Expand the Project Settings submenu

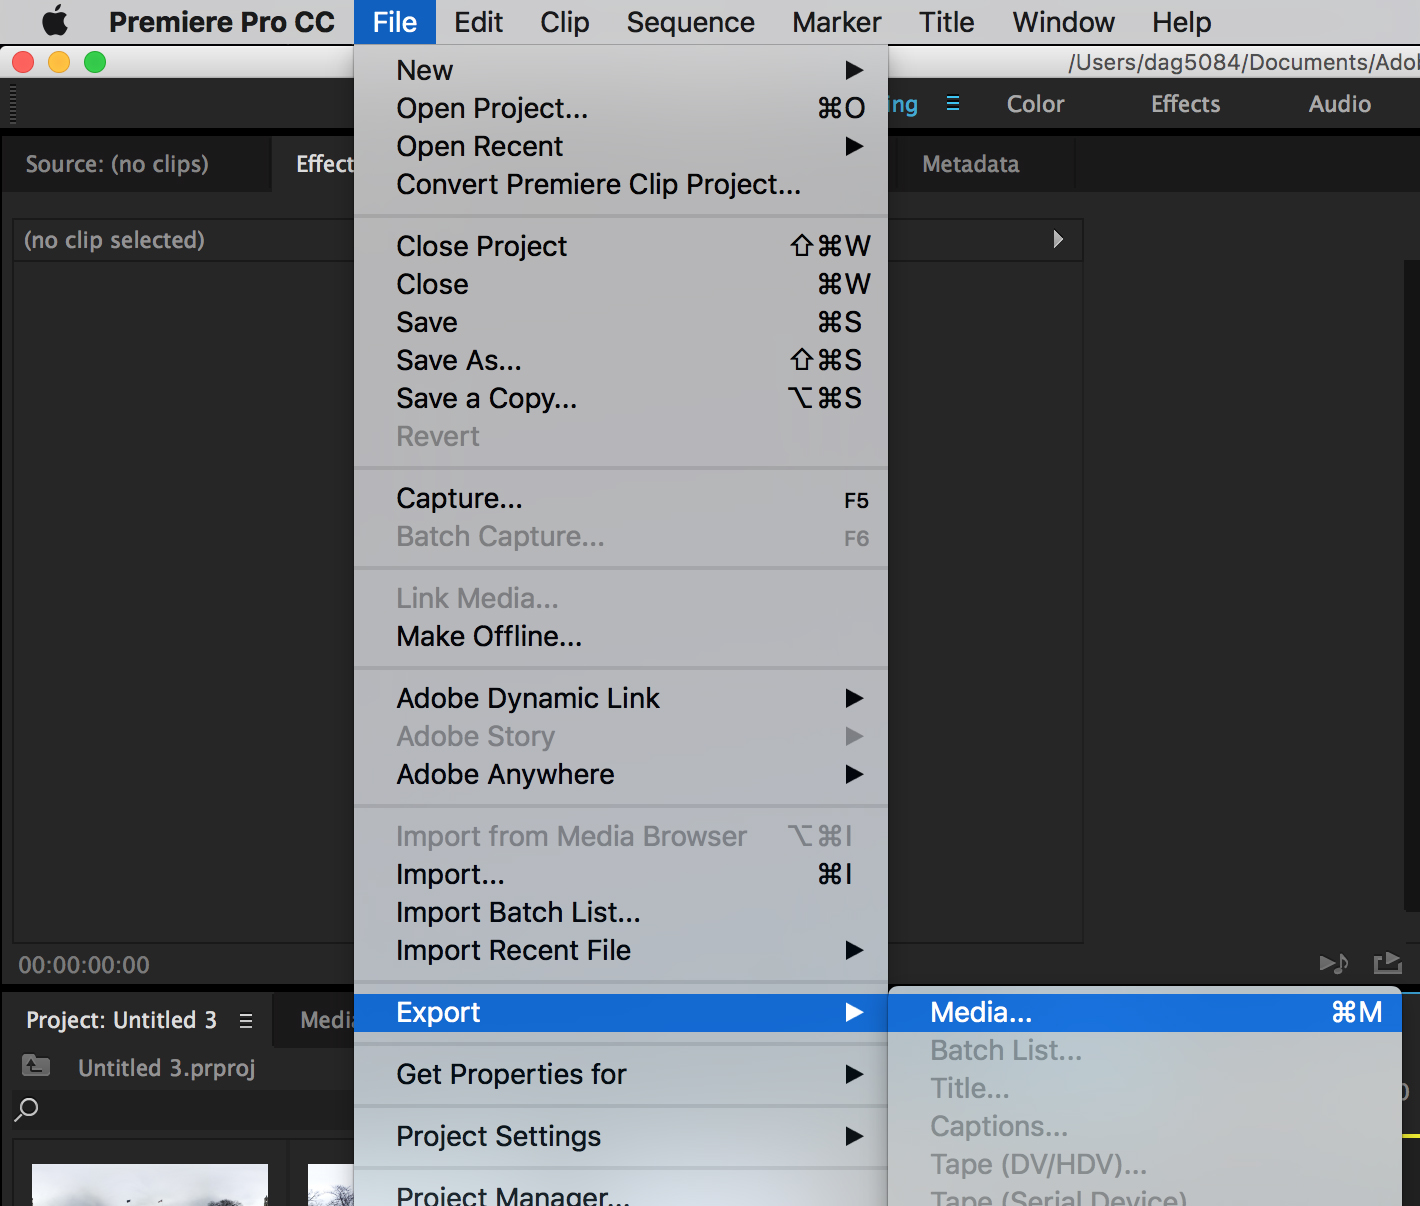pyautogui.click(x=621, y=1136)
